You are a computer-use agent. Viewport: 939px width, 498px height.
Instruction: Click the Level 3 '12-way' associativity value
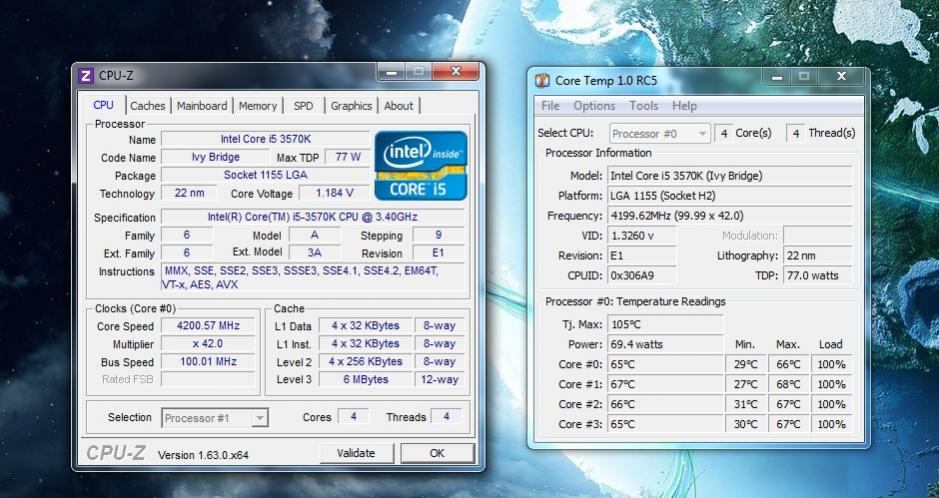pyautogui.click(x=440, y=379)
